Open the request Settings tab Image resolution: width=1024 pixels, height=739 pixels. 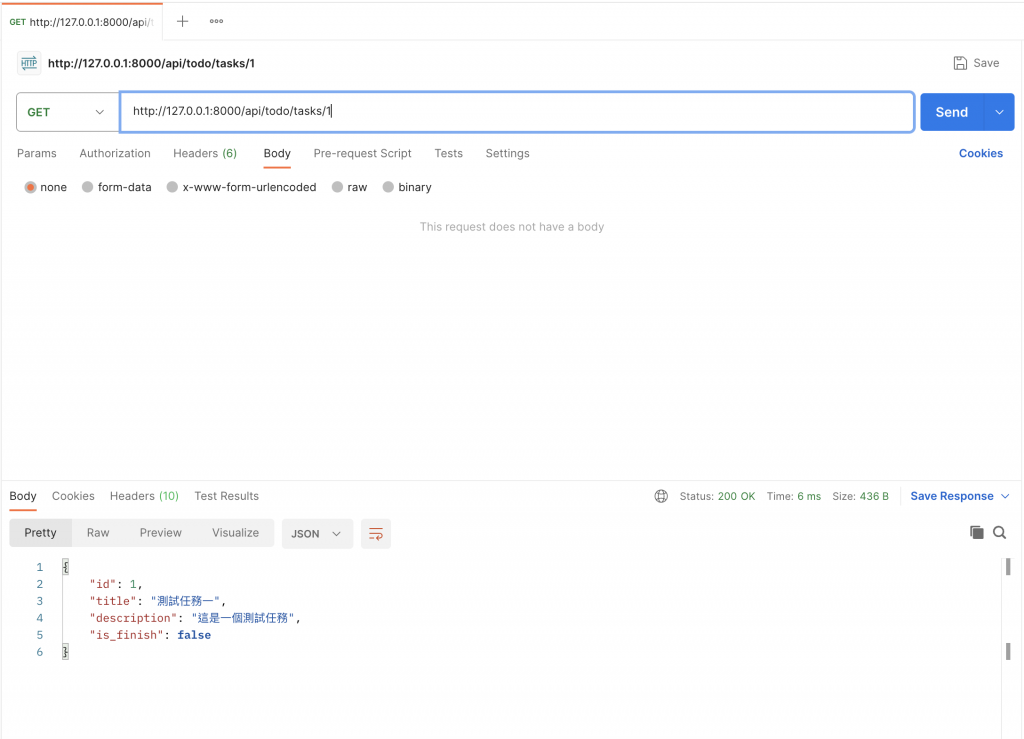click(507, 153)
